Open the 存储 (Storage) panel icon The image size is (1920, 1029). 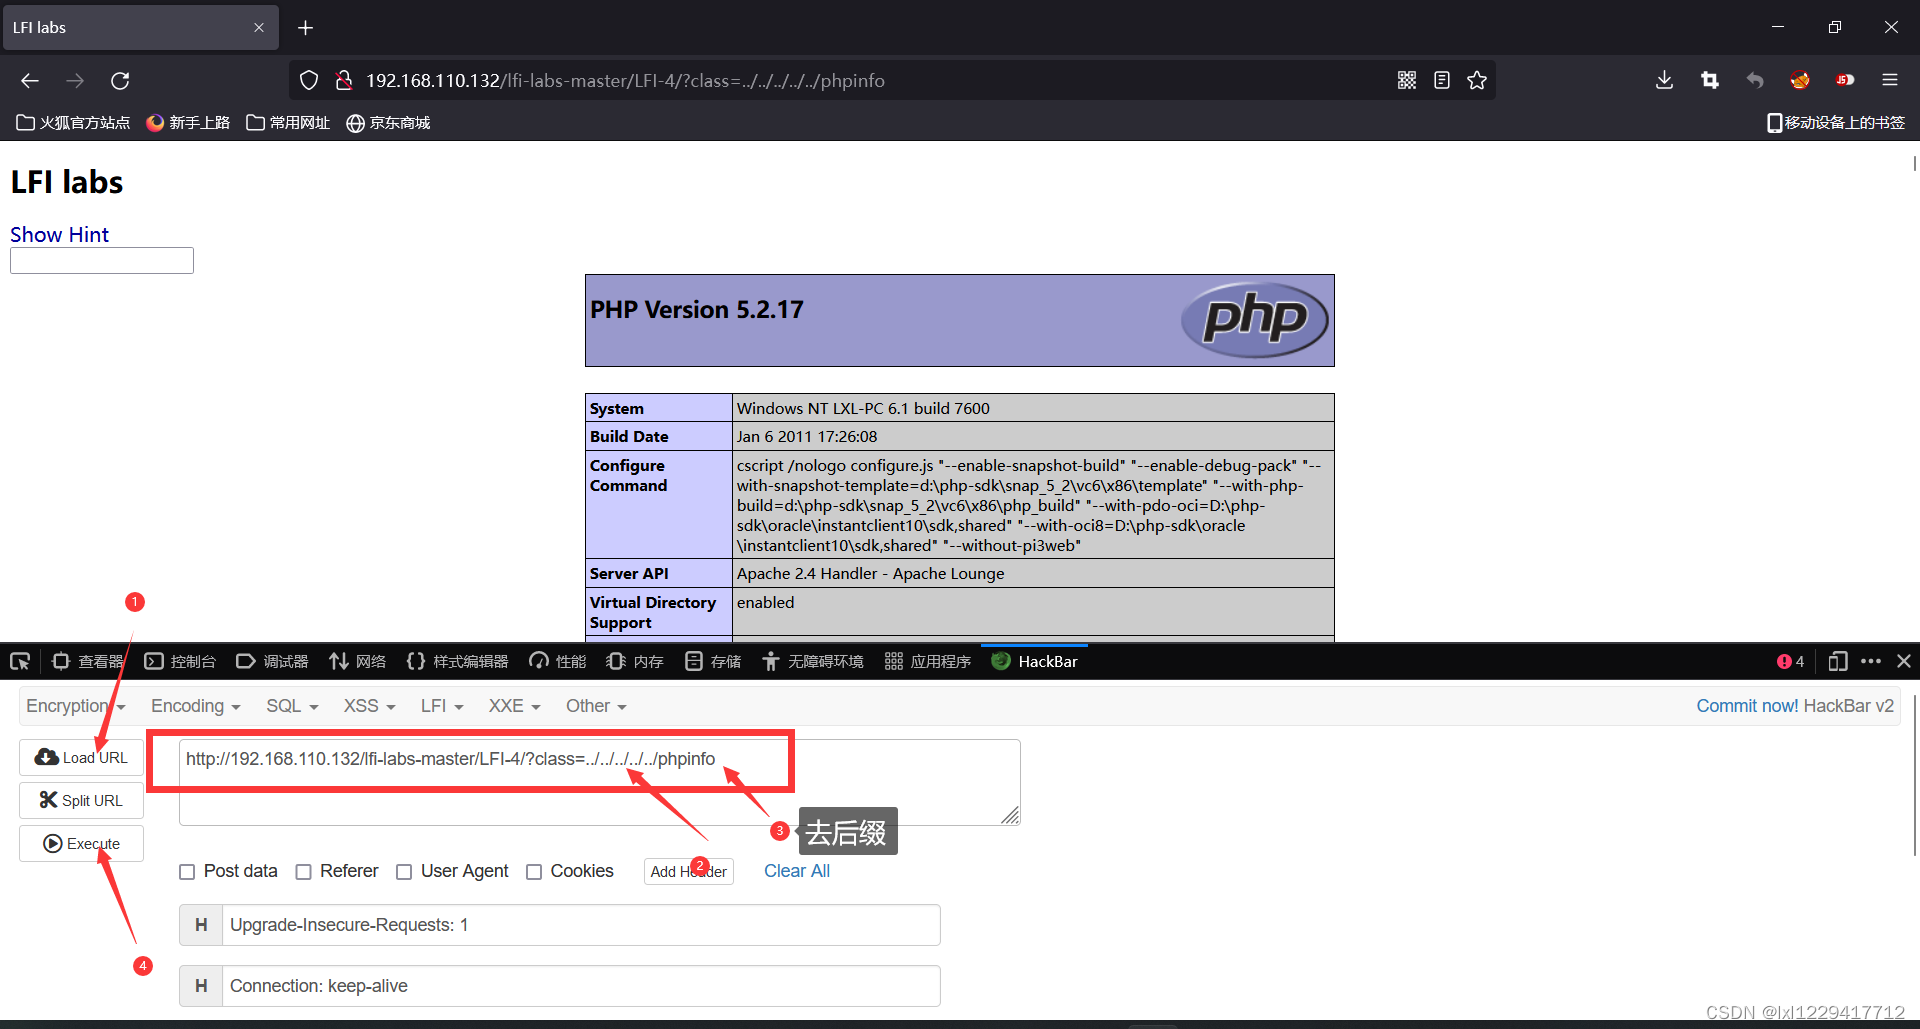point(712,661)
